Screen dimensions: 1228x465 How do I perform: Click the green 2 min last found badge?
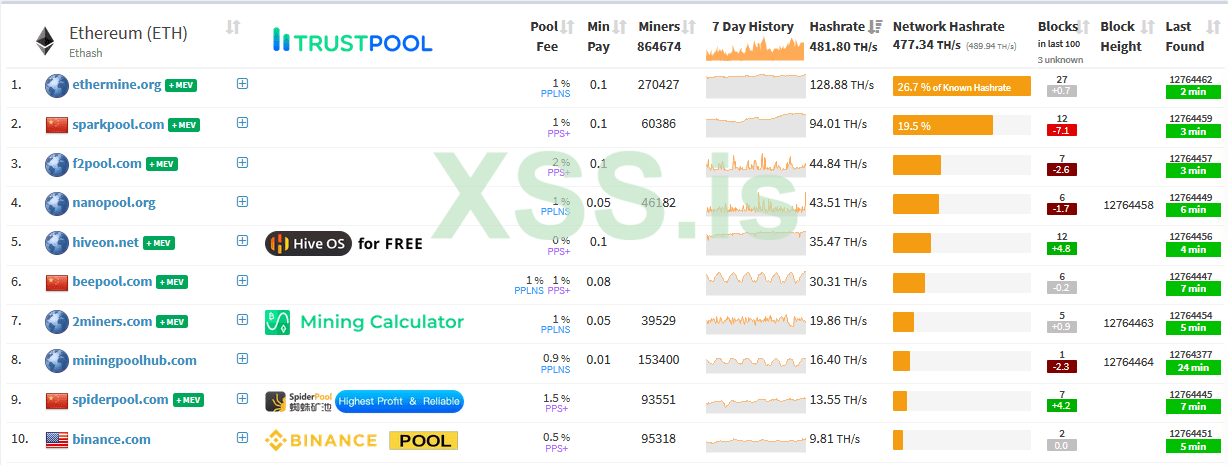1191,92
